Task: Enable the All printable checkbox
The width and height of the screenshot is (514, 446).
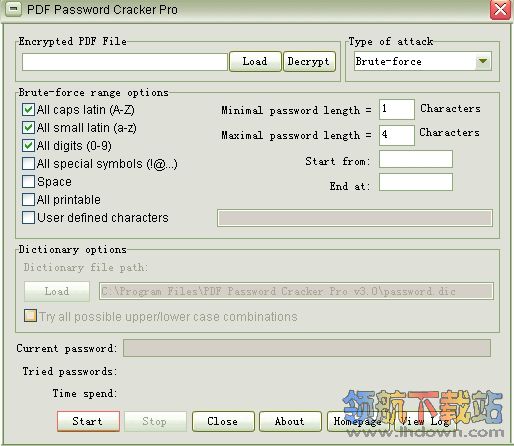Action: [28, 200]
